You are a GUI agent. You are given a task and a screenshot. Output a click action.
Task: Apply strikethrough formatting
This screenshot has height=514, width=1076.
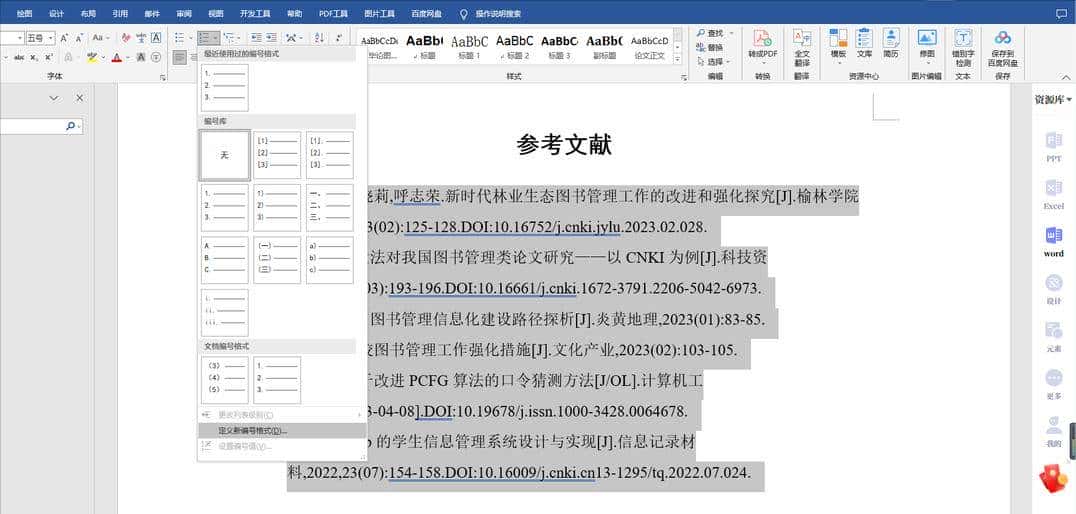tap(19, 57)
